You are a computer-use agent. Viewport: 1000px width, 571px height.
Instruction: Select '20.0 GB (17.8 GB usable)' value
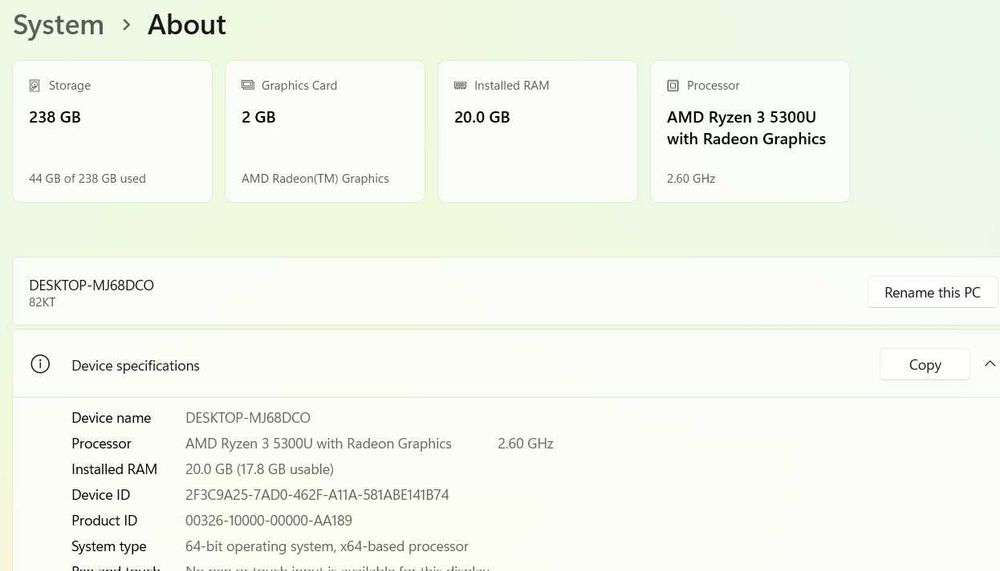click(x=260, y=469)
